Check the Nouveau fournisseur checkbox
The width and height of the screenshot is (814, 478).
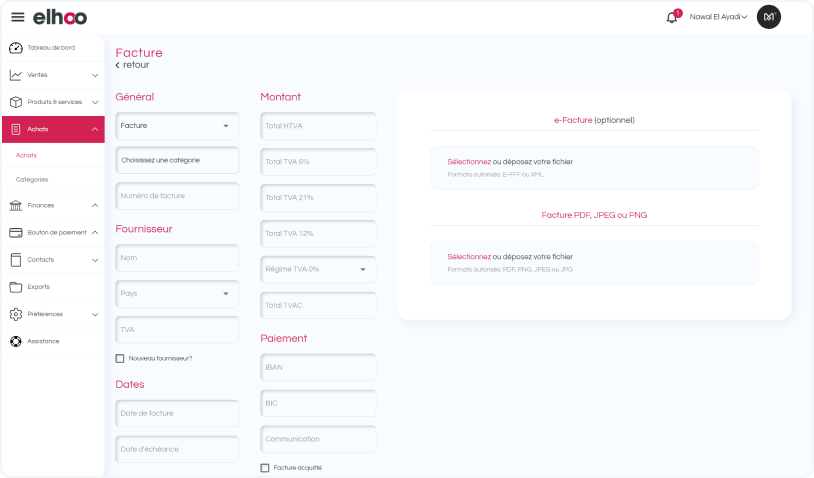tap(120, 358)
